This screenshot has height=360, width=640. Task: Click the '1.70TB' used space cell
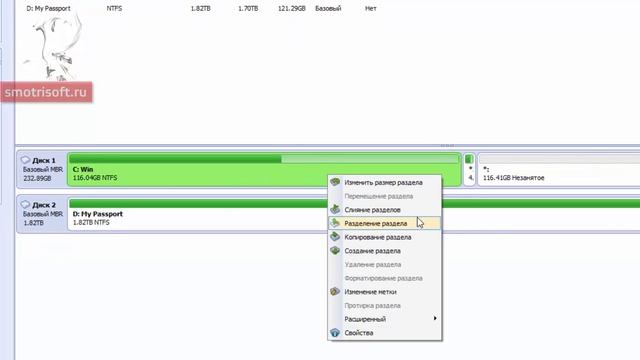tap(248, 8)
